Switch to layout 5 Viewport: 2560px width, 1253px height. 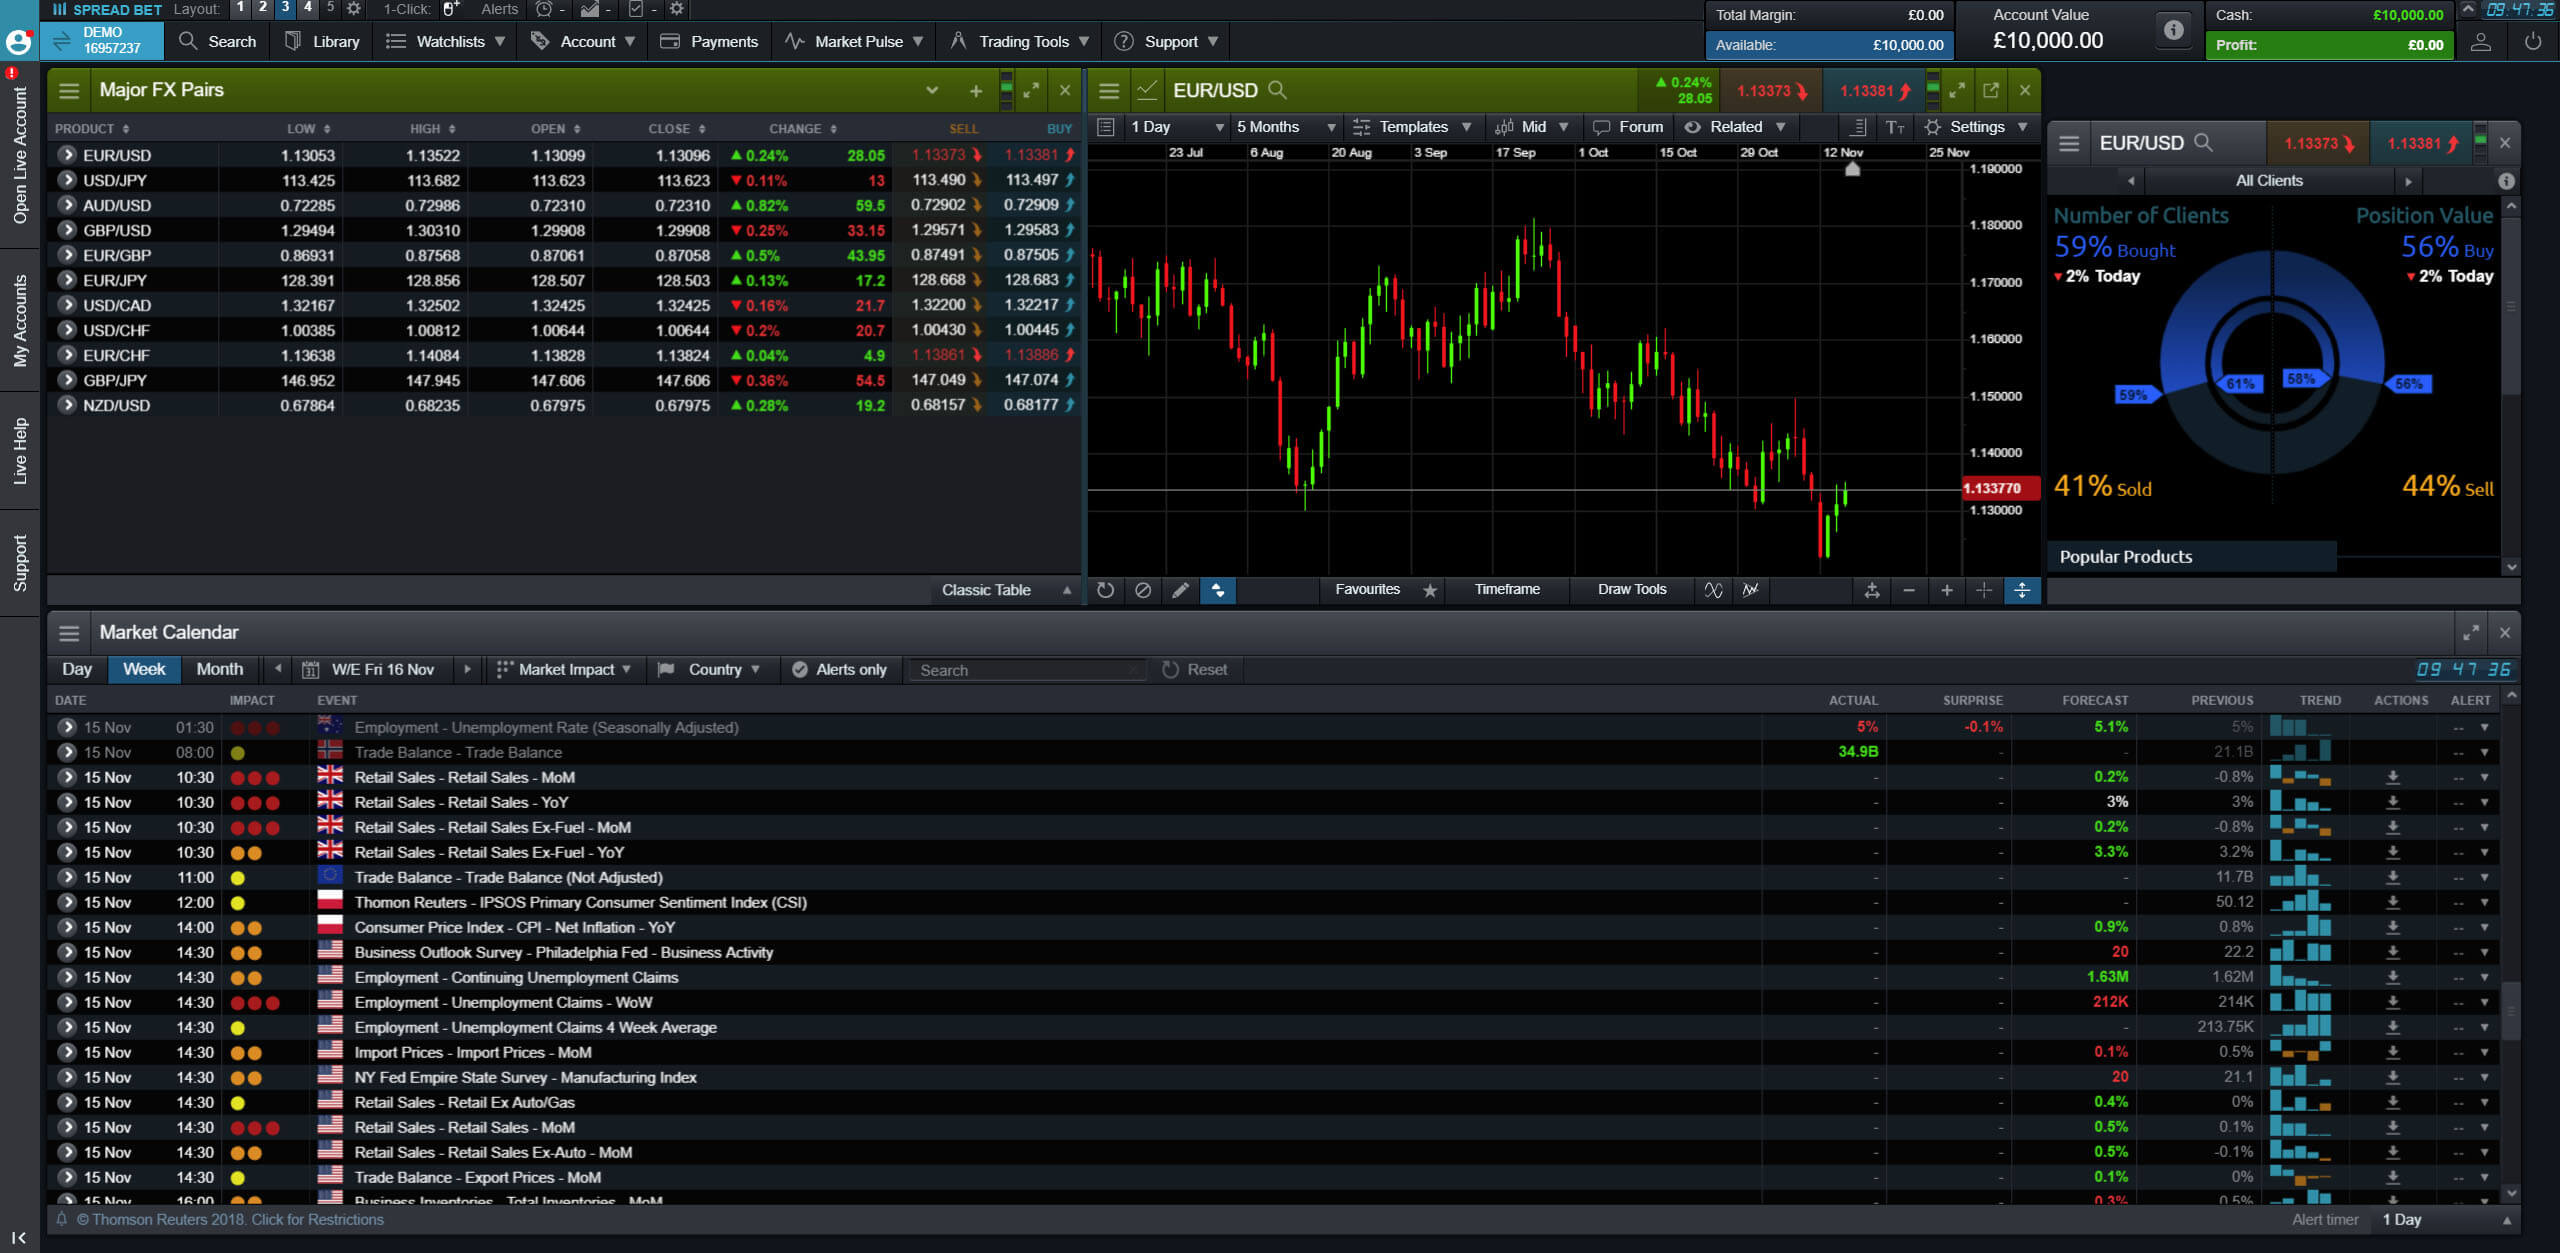330,8
